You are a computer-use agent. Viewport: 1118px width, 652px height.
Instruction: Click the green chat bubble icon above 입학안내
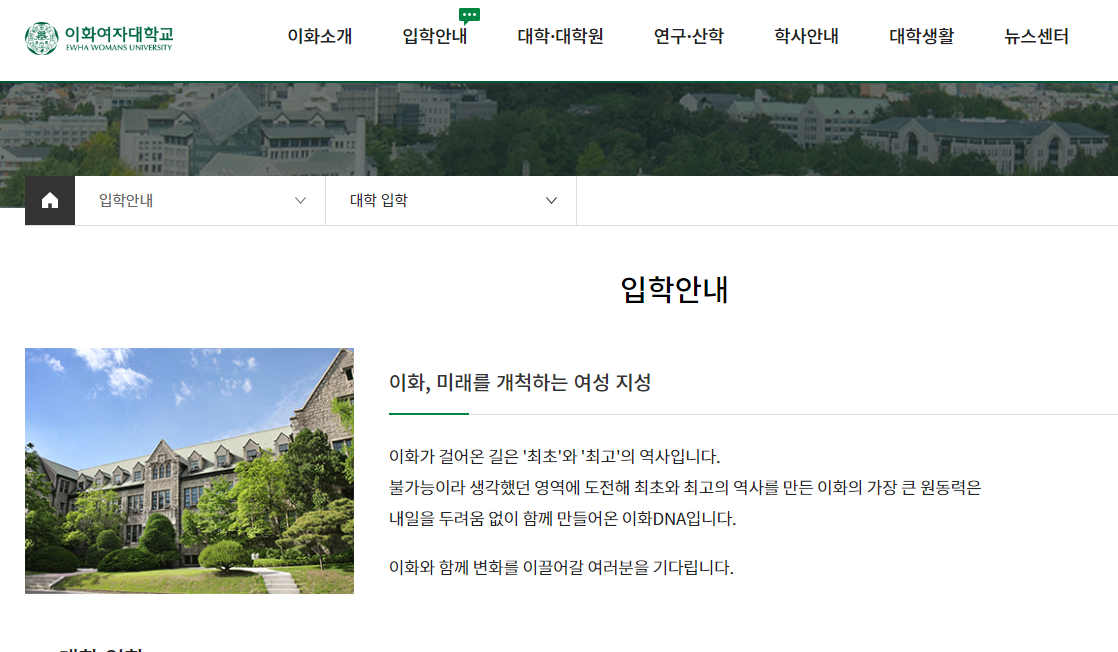[469, 15]
